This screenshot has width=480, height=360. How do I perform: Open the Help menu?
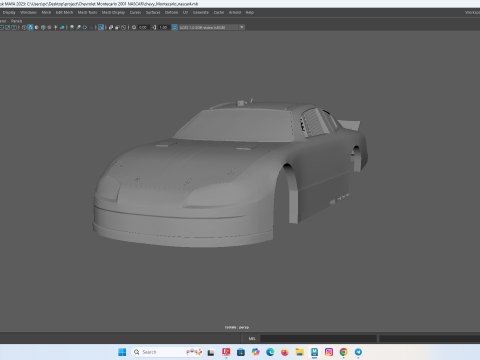tap(250, 12)
